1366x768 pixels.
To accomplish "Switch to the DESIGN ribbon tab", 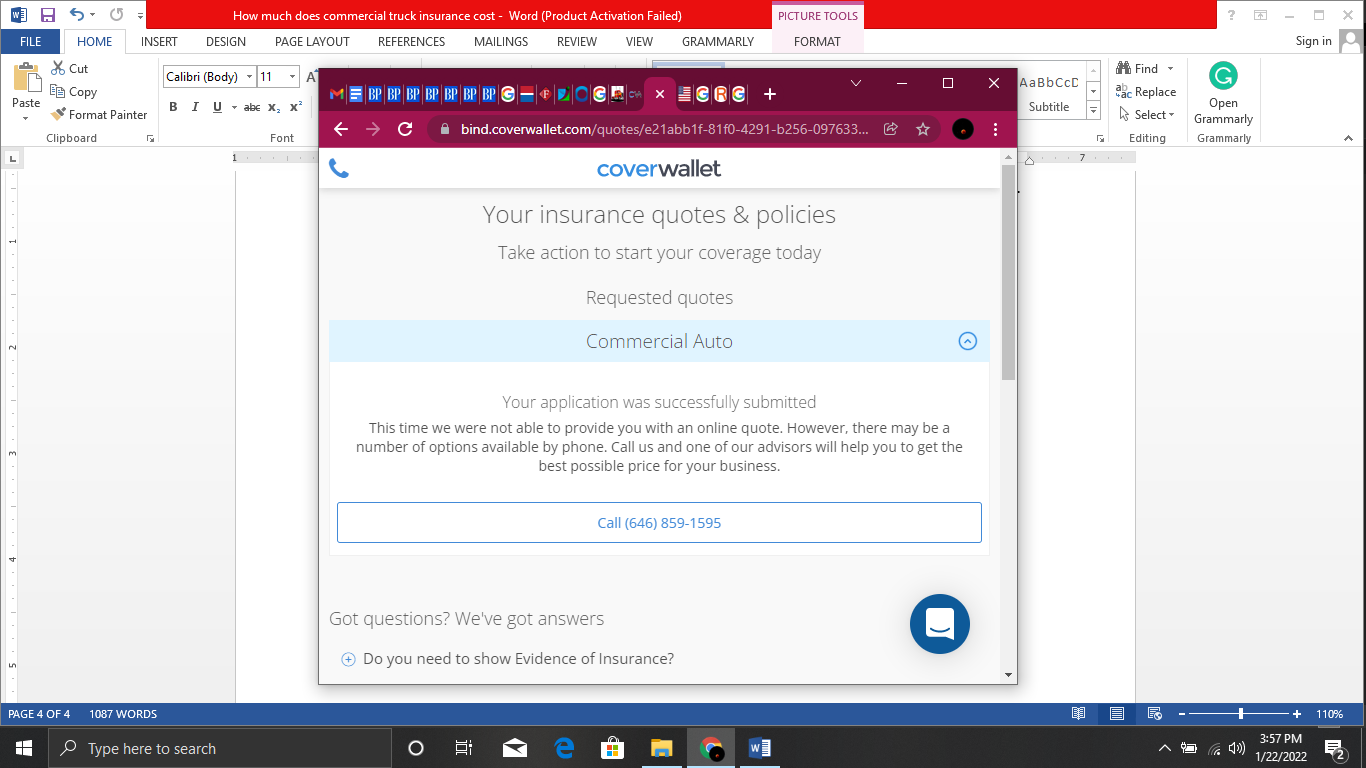I will (x=226, y=42).
